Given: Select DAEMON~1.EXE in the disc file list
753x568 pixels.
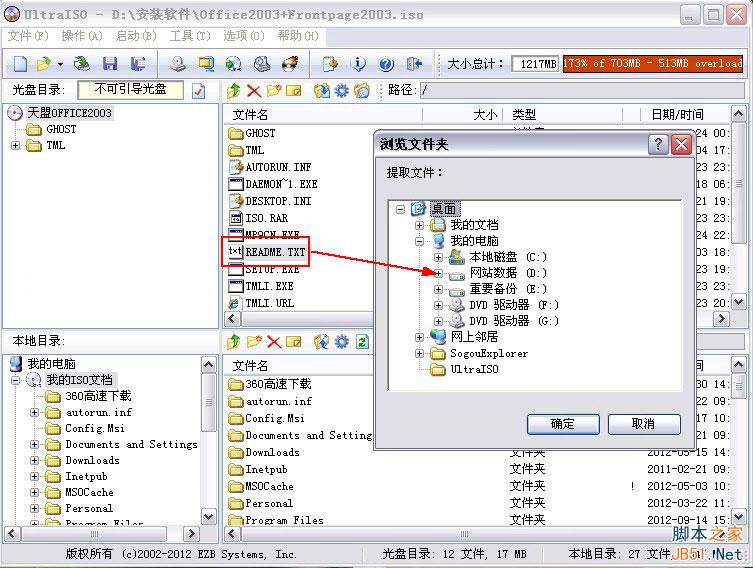Looking at the screenshot, I should 281,184.
